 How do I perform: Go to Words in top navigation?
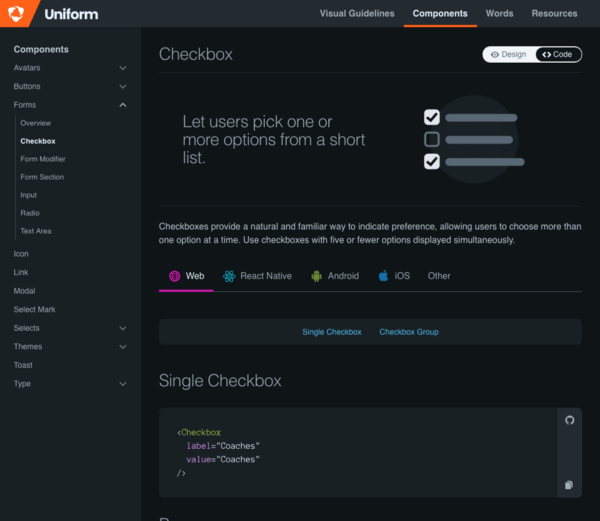(499, 13)
